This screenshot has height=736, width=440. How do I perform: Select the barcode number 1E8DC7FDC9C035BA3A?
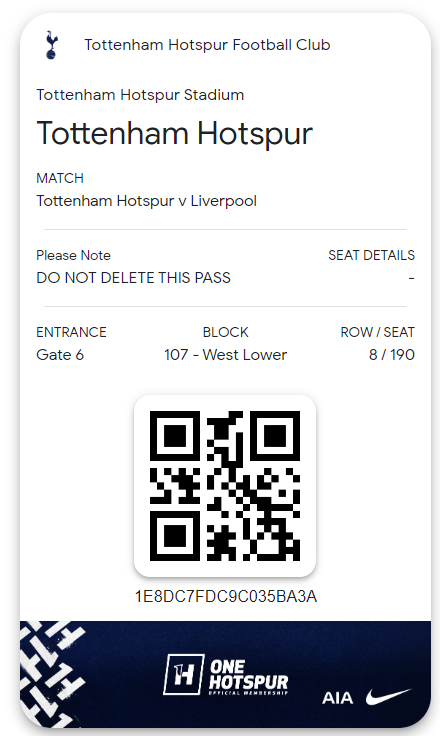coord(226,597)
